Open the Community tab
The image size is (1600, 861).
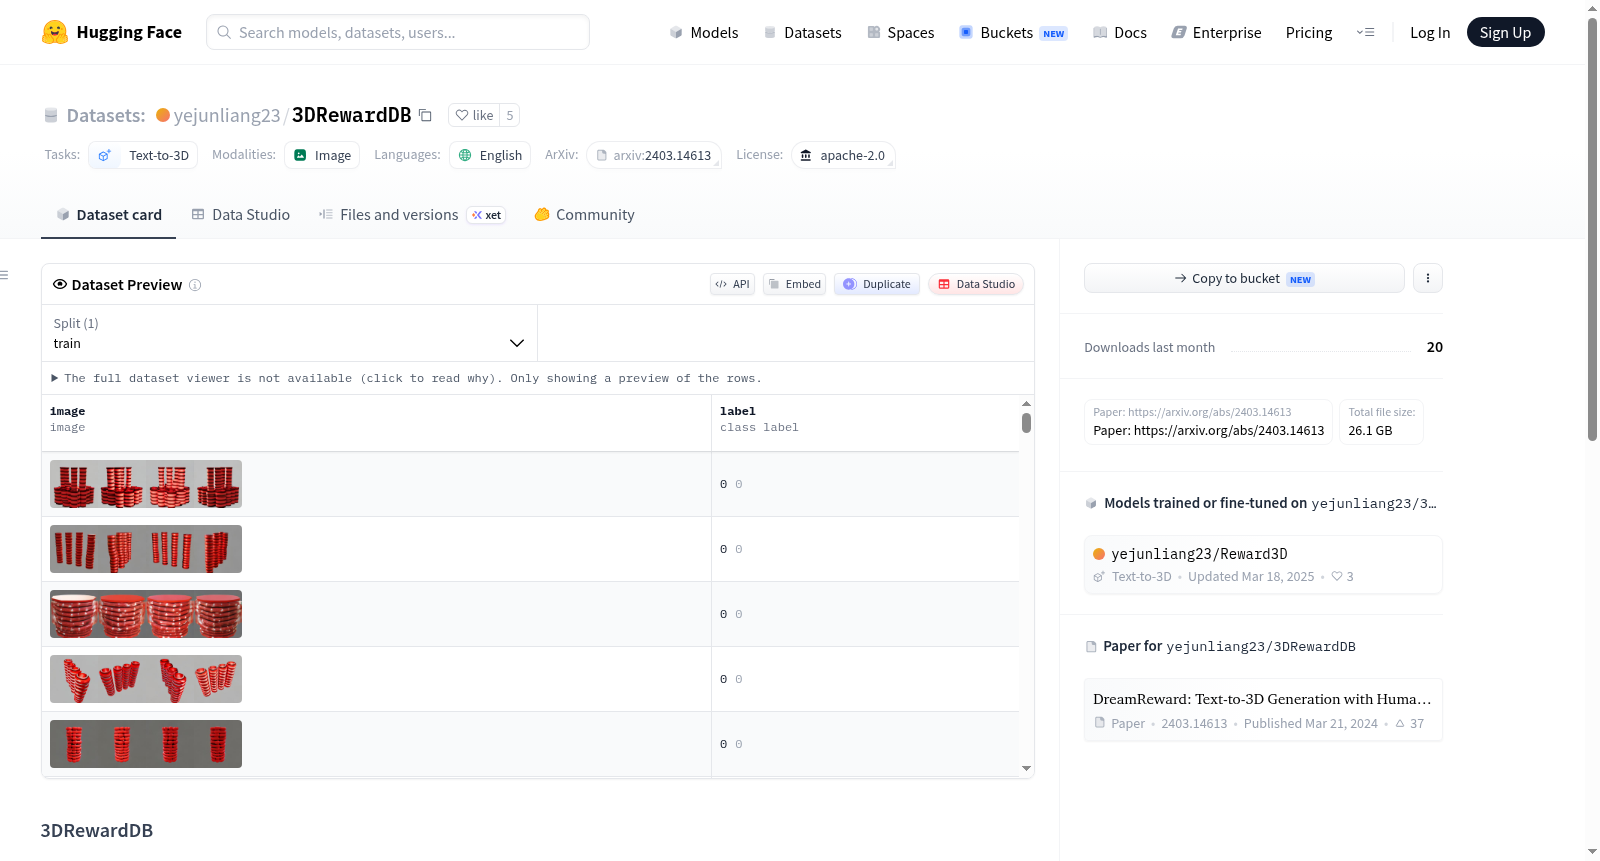[584, 214]
